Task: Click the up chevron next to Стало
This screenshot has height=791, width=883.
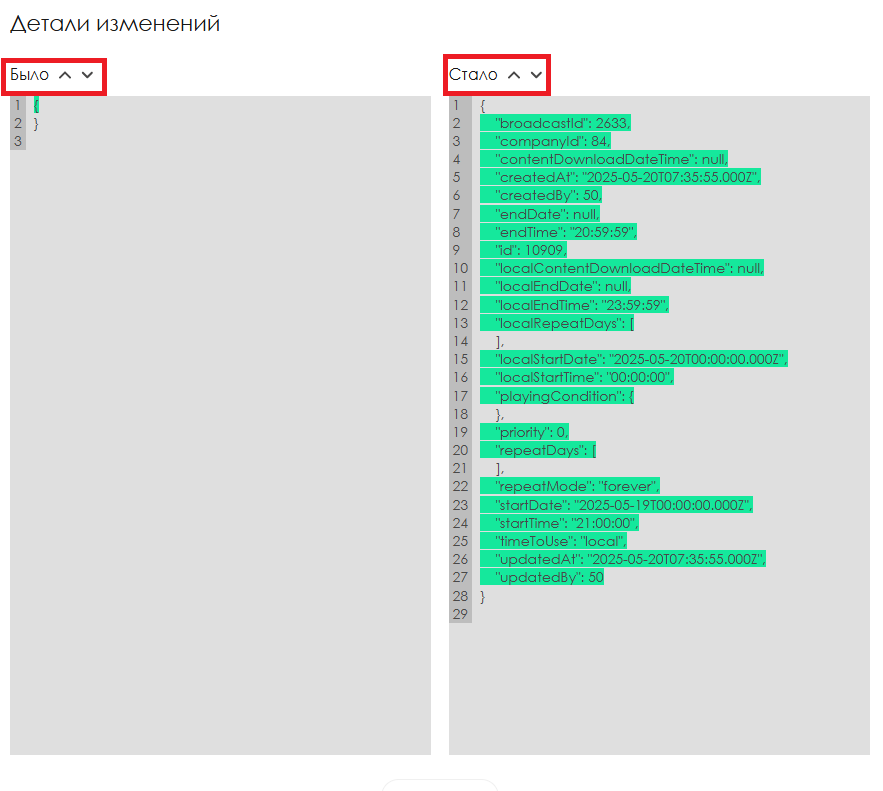Action: (x=514, y=75)
